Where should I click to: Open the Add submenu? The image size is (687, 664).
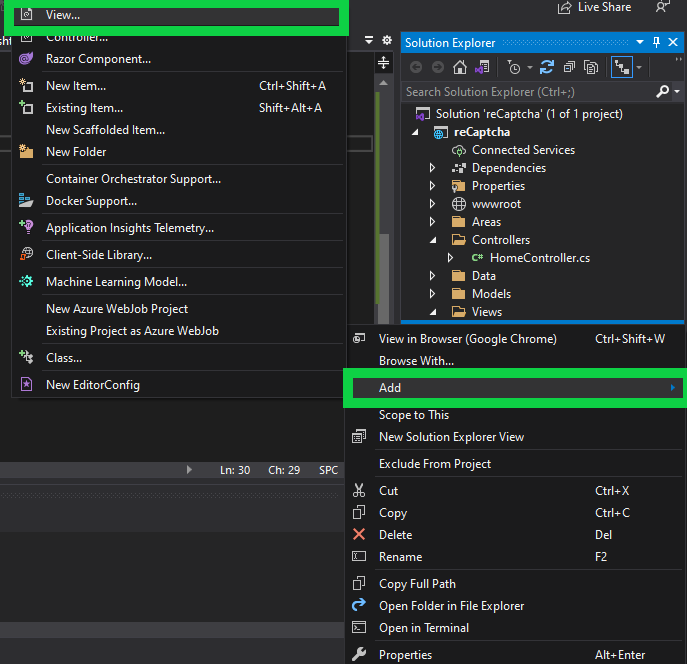tap(517, 388)
